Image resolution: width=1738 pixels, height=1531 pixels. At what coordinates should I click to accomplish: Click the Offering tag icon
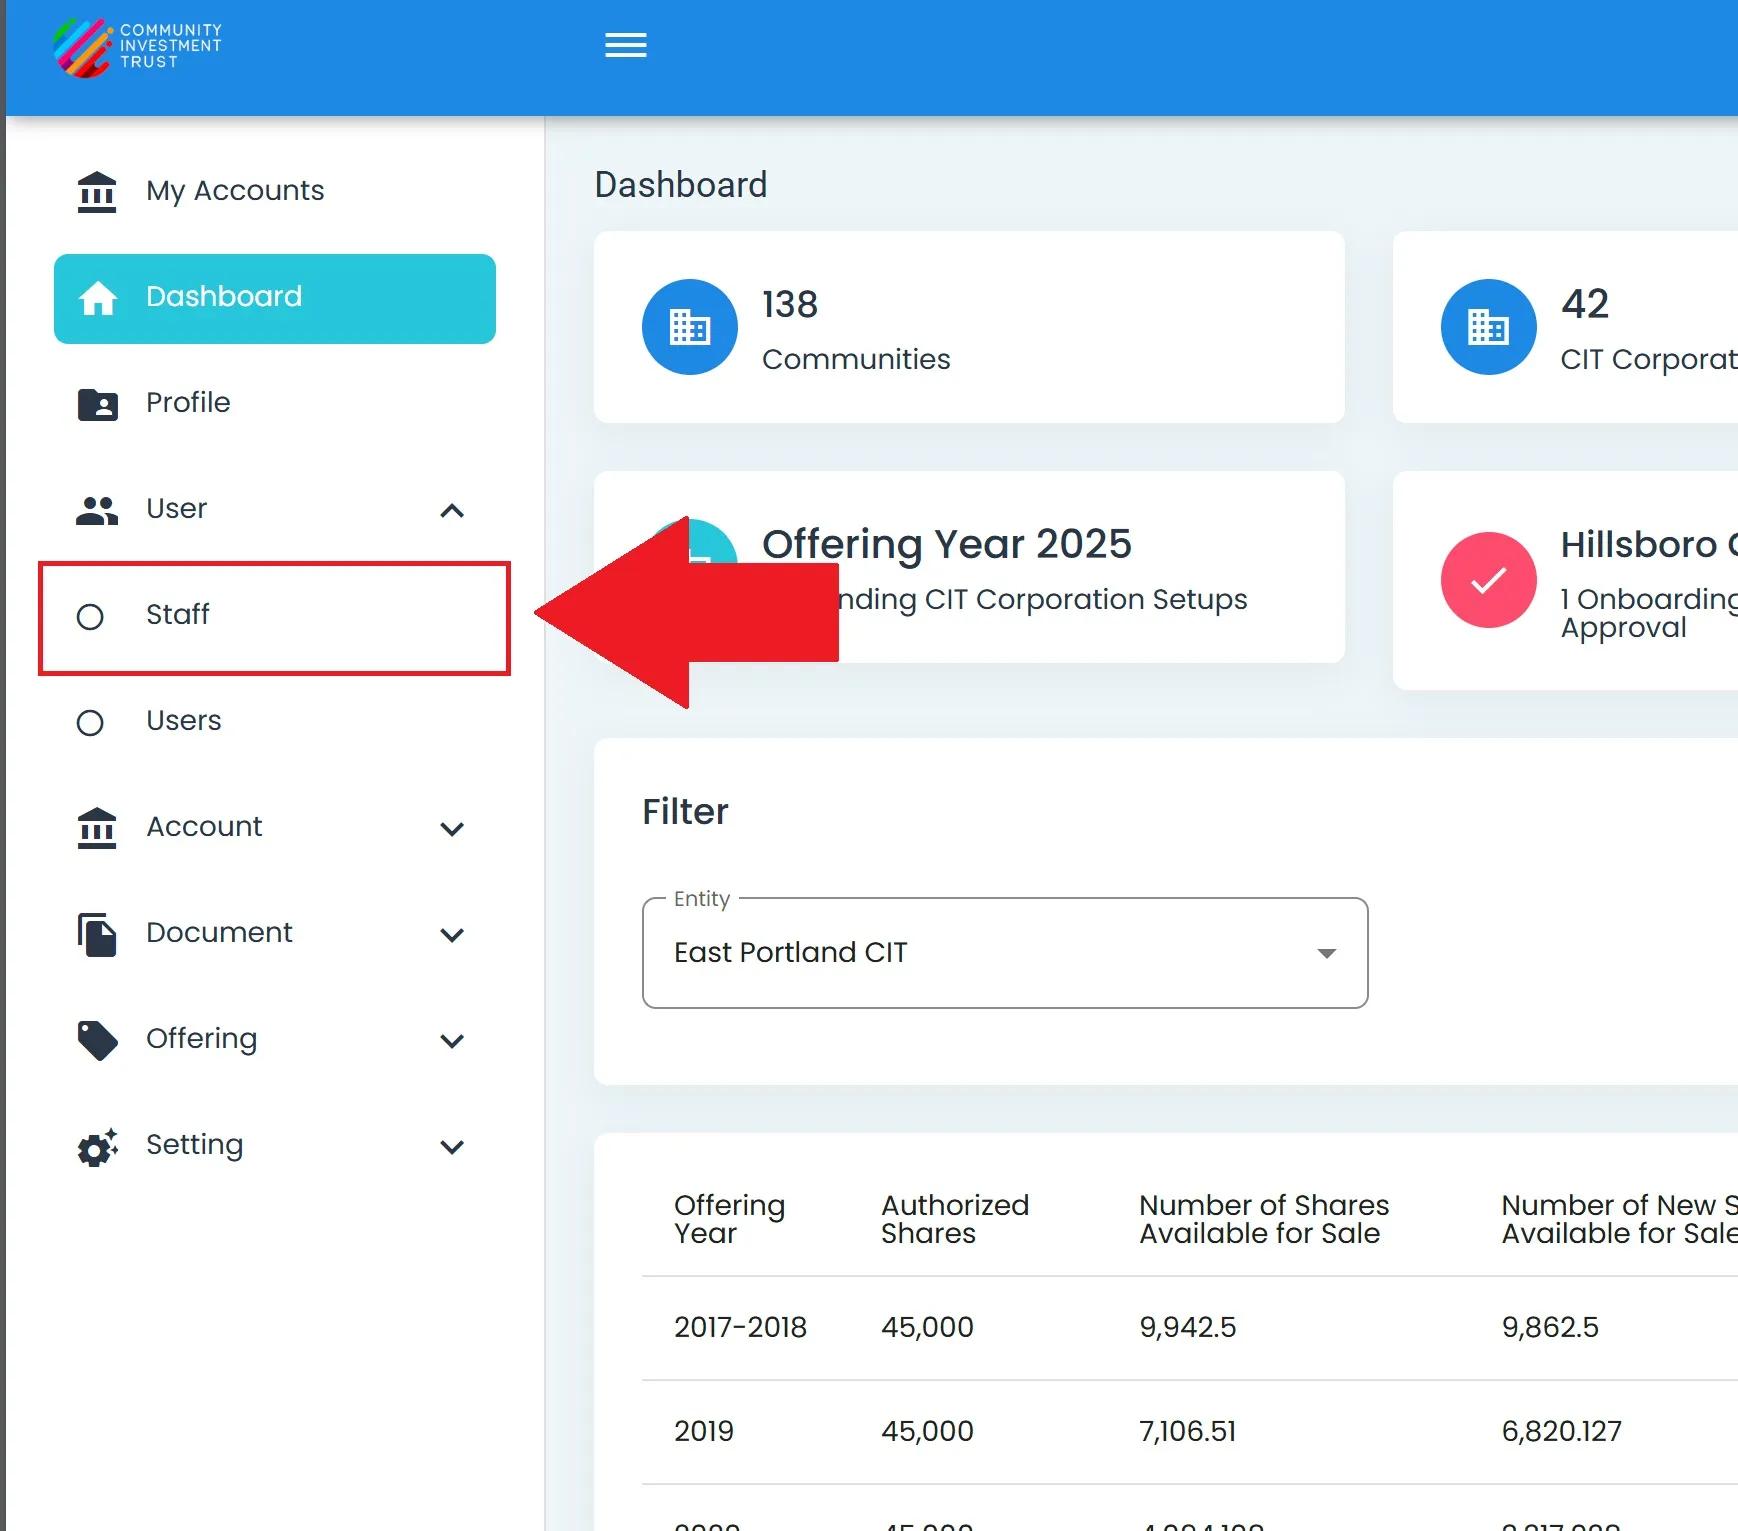(97, 1040)
